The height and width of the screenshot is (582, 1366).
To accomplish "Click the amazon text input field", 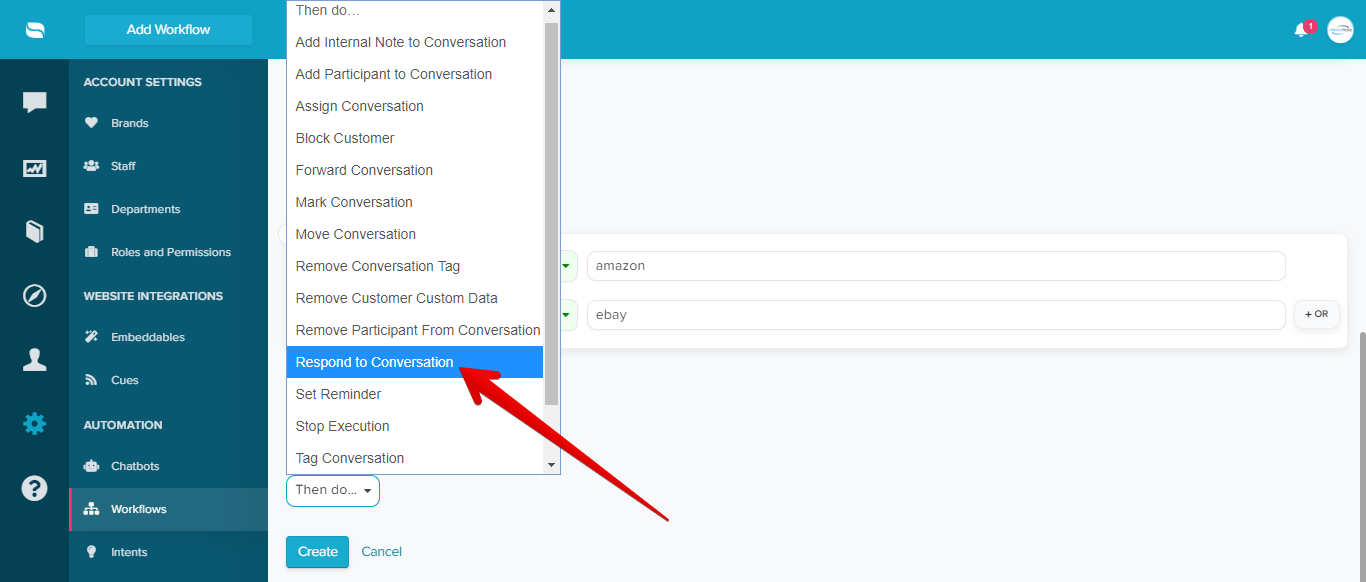I will click(936, 266).
